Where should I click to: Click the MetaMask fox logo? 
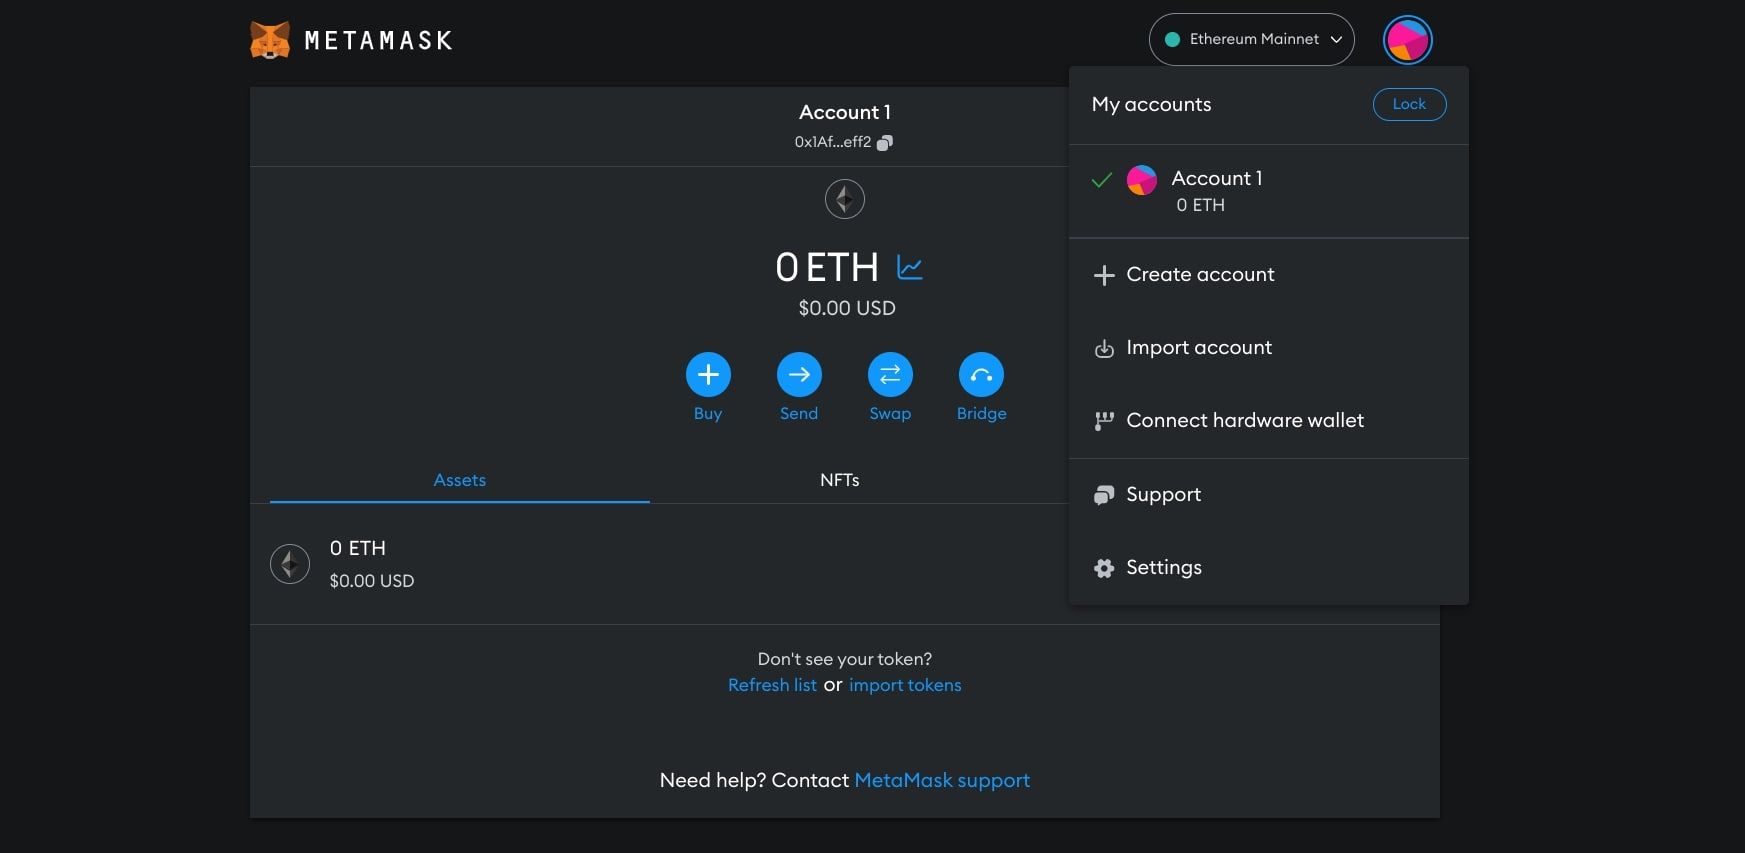click(x=270, y=40)
